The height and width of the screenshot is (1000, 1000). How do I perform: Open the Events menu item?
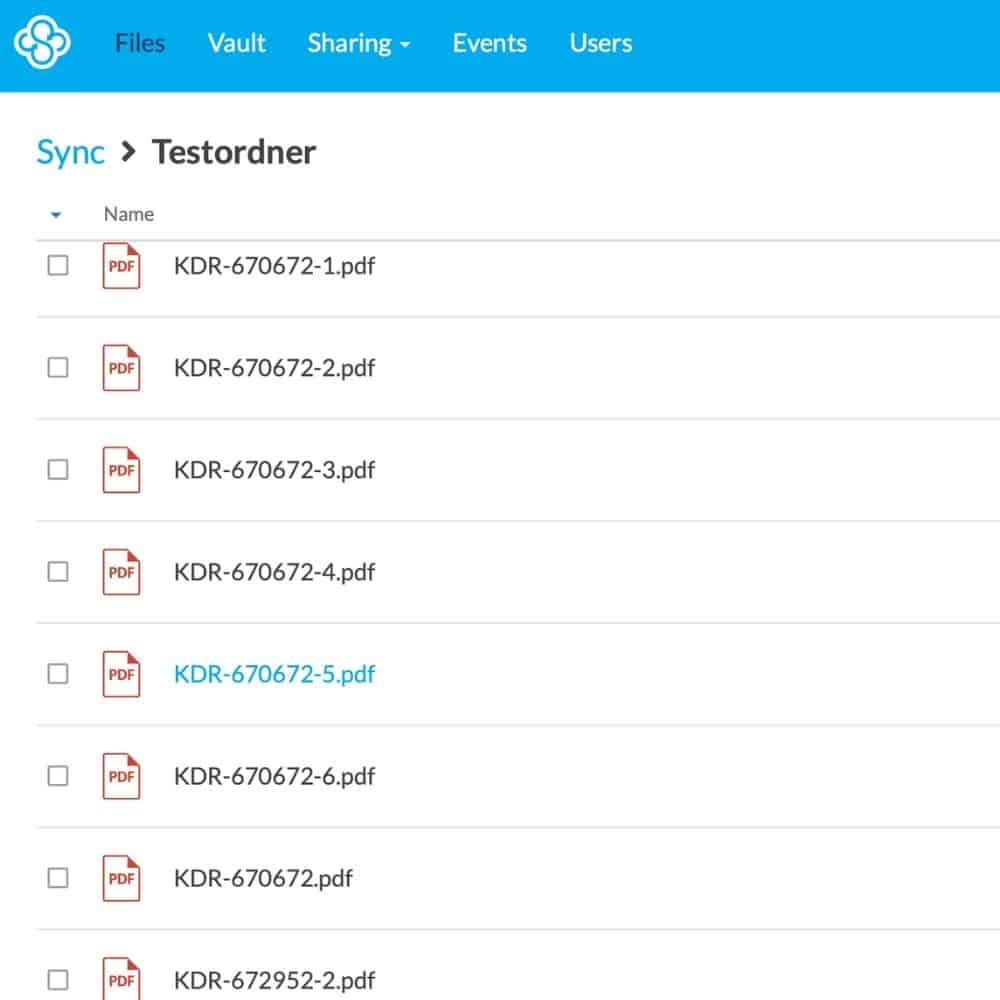tap(489, 43)
